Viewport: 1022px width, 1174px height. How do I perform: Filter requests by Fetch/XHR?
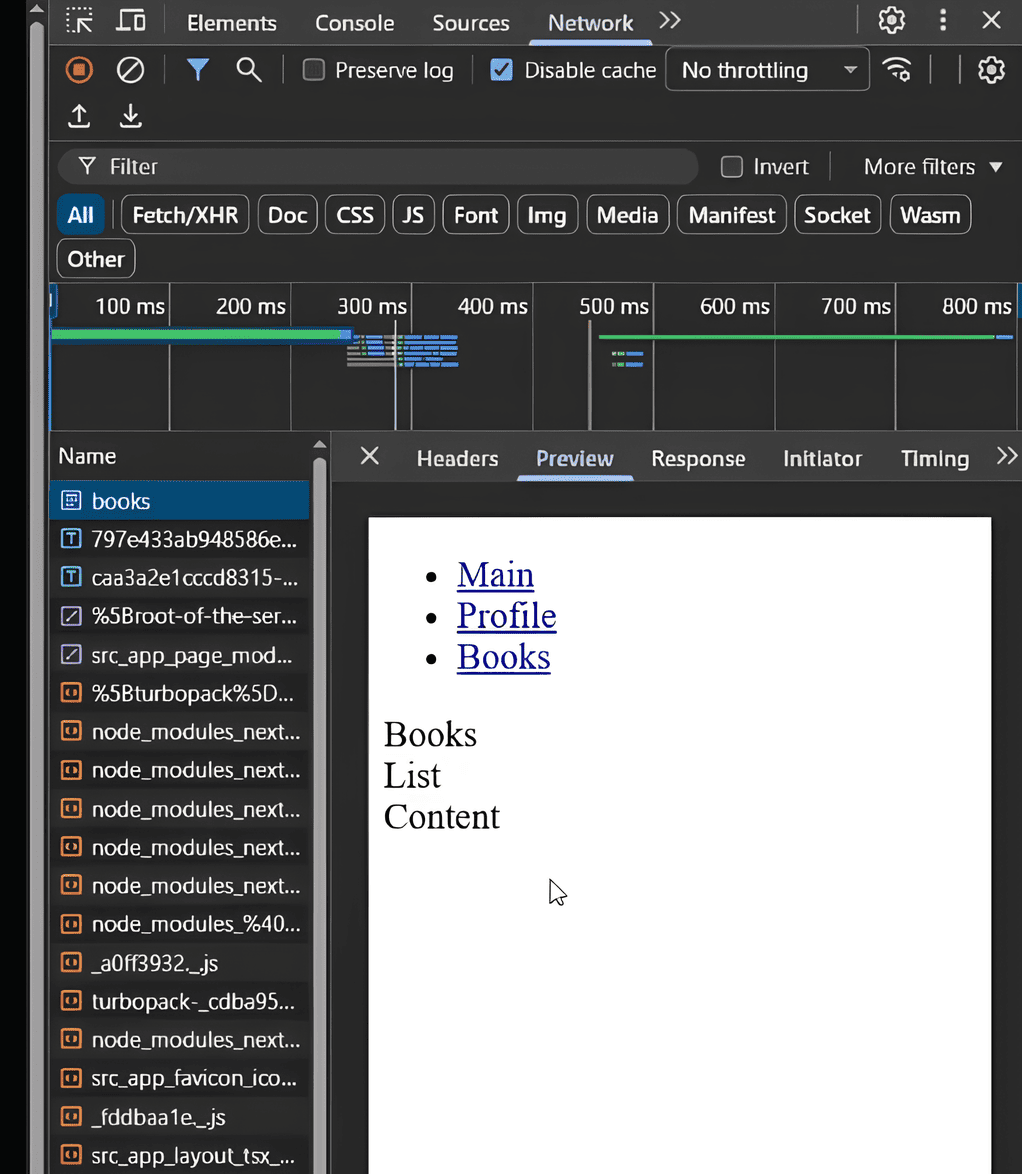[x=185, y=215]
